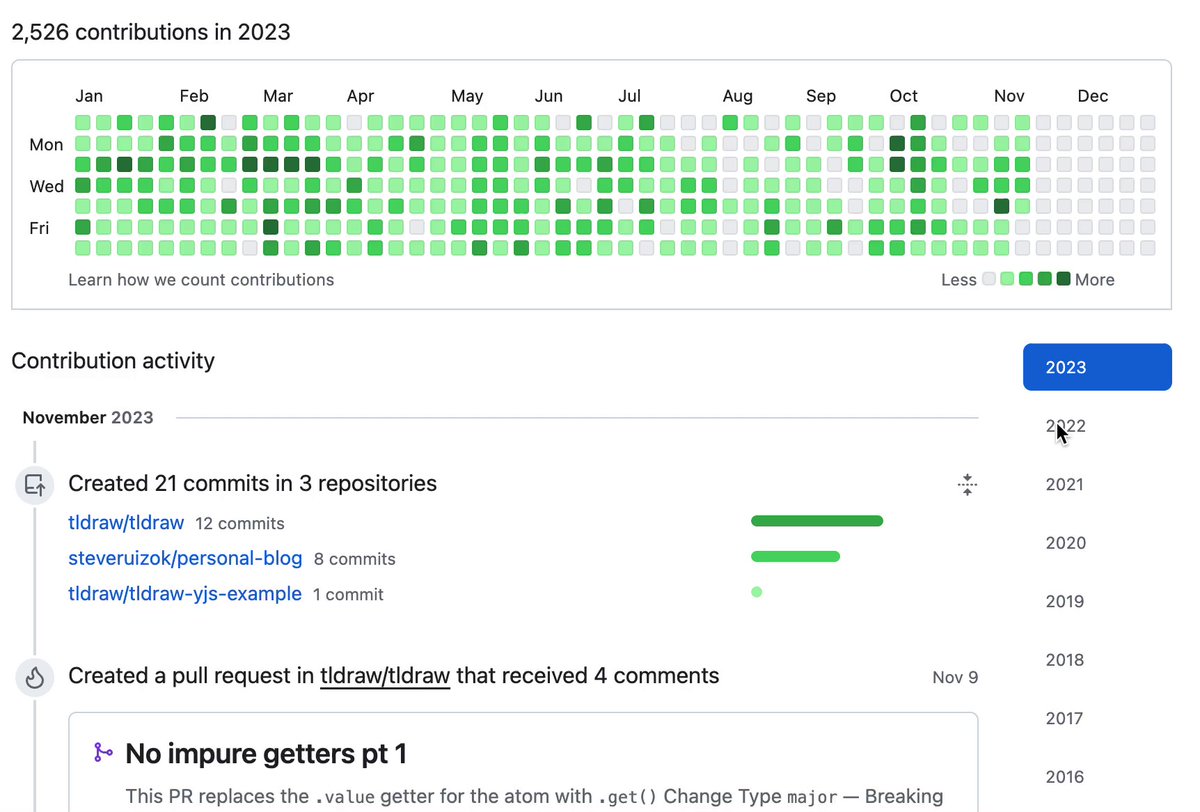Switch contribution activity to year 2022
The width and height of the screenshot is (1200, 812).
coord(1066,426)
